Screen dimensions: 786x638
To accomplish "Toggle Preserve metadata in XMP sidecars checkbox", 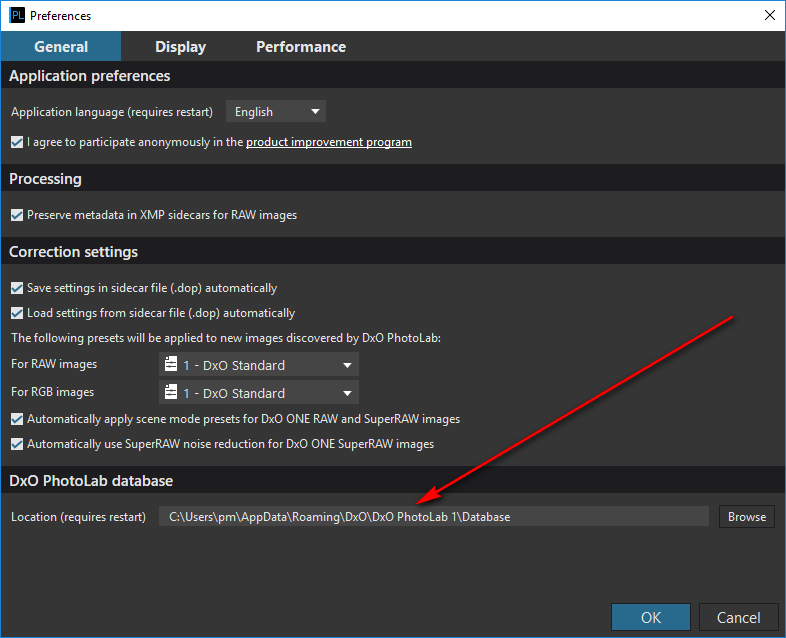I will (x=17, y=215).
